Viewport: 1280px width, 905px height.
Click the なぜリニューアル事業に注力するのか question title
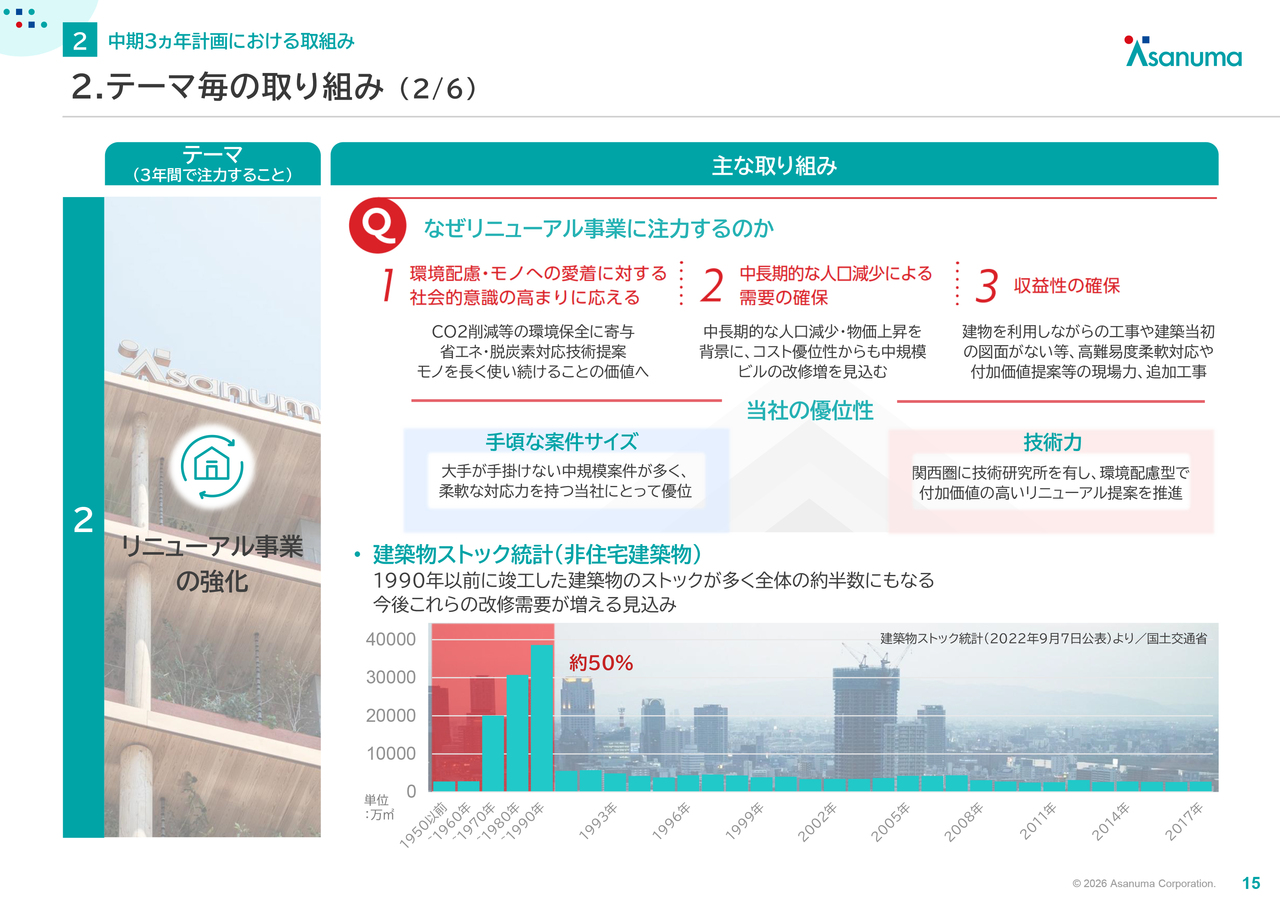tap(598, 229)
